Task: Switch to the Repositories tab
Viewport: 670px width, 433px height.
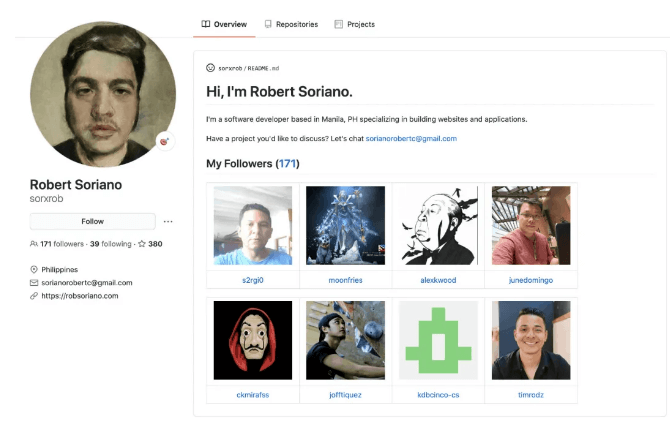Action: tap(291, 24)
